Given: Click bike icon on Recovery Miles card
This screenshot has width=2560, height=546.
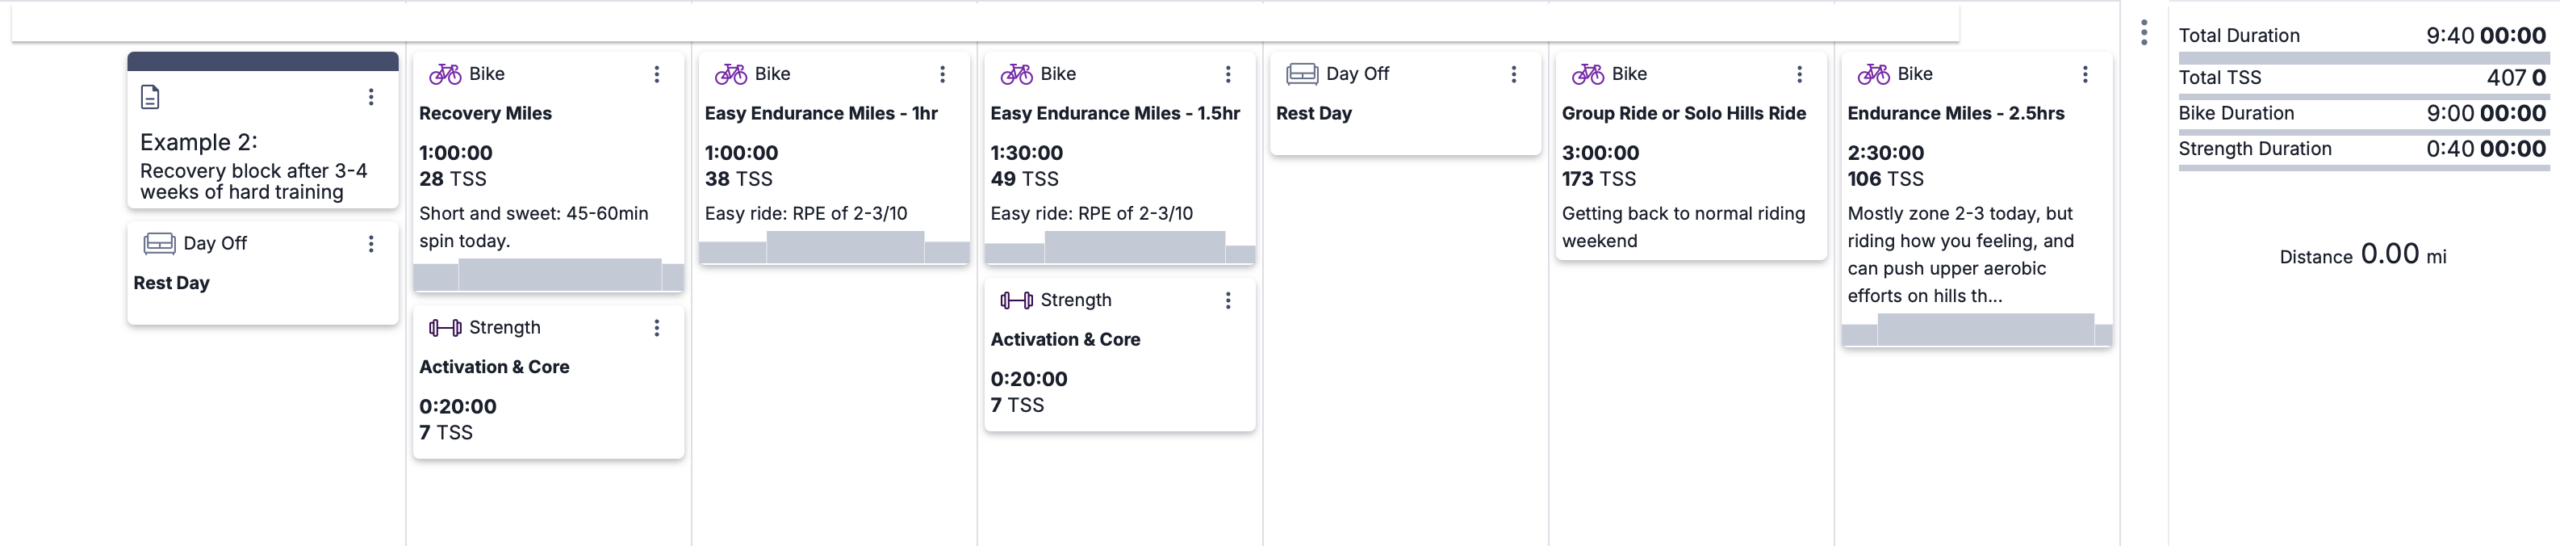Looking at the screenshot, I should click(445, 74).
